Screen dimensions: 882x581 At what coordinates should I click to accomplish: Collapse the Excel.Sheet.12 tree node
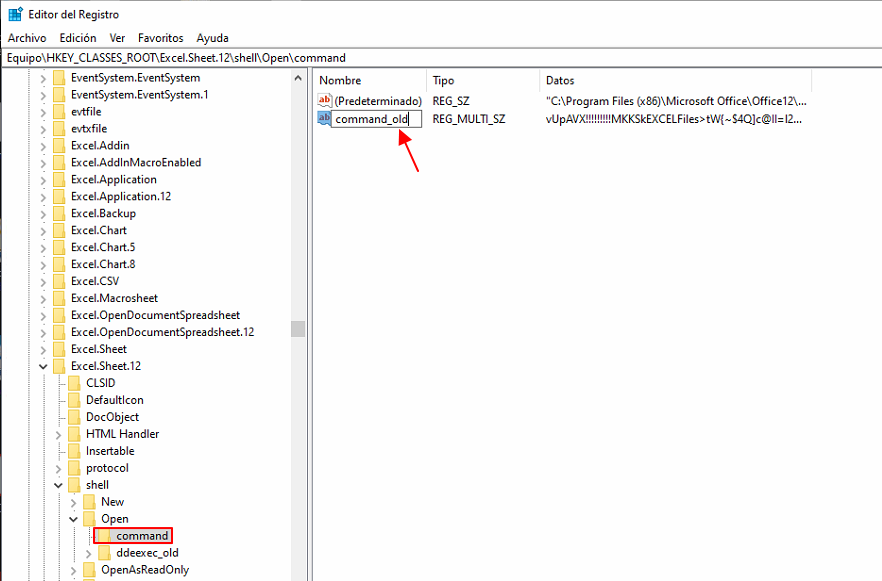(x=43, y=366)
